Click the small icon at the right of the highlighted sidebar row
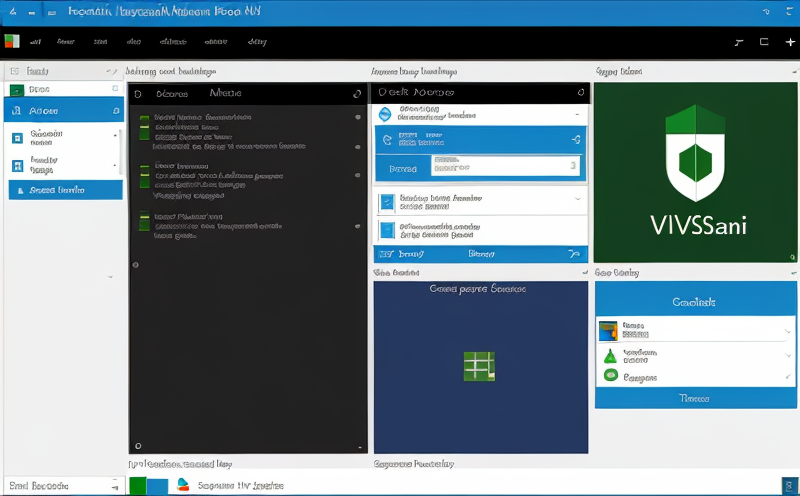The image size is (800, 496). [x=116, y=111]
